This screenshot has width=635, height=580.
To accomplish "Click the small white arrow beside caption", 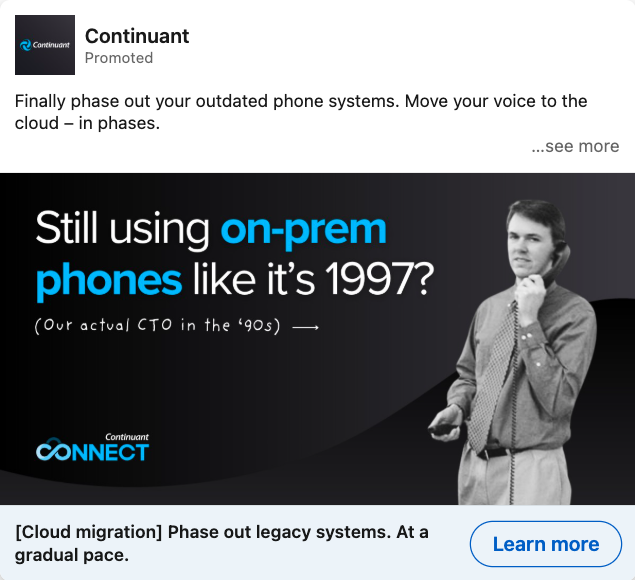I will coord(305,327).
